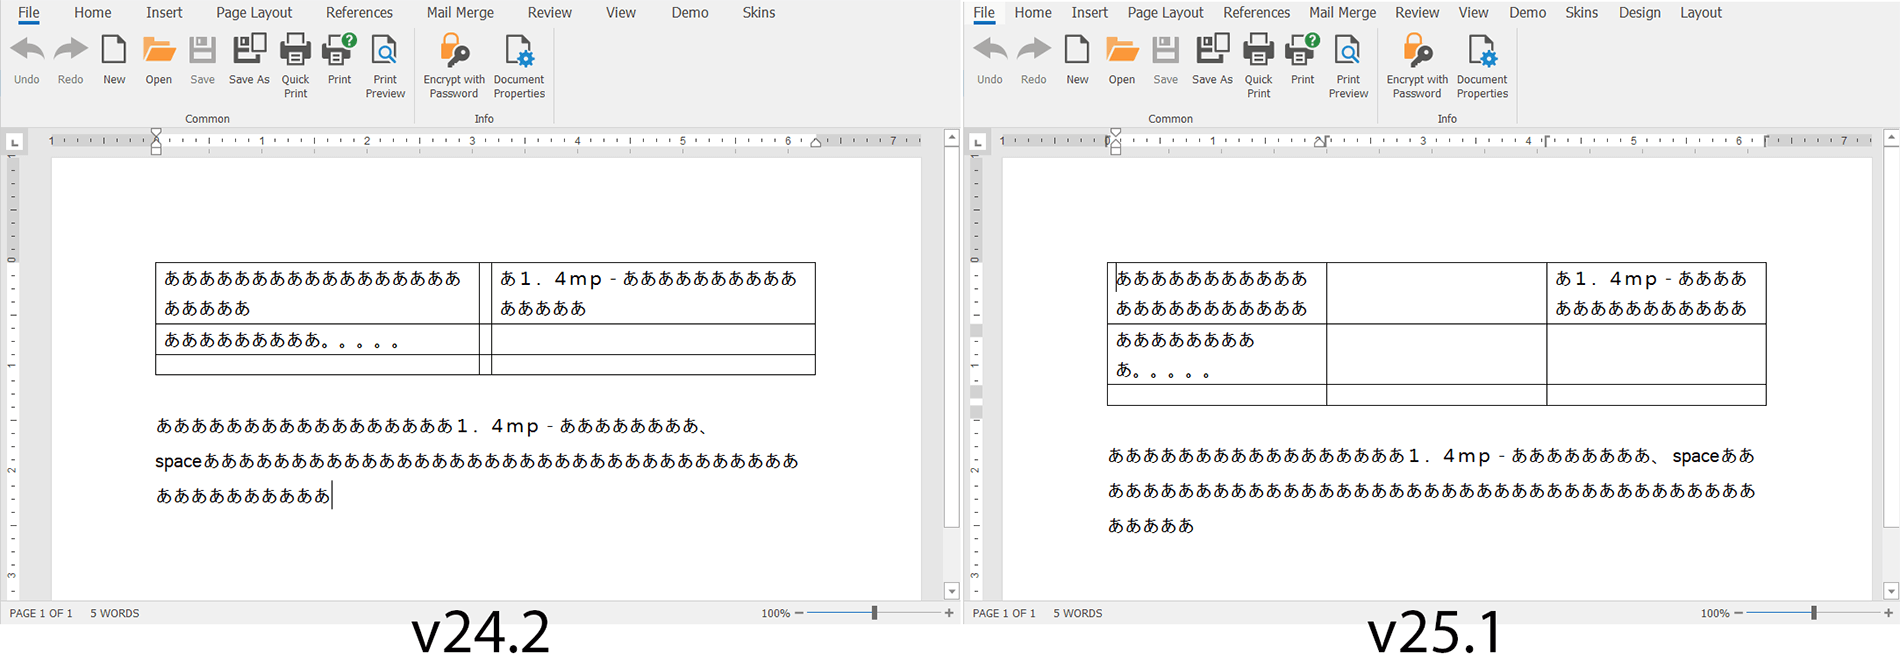Click the scroll down arrow in v24.2
Screen dimensions: 1900x668
point(951,591)
